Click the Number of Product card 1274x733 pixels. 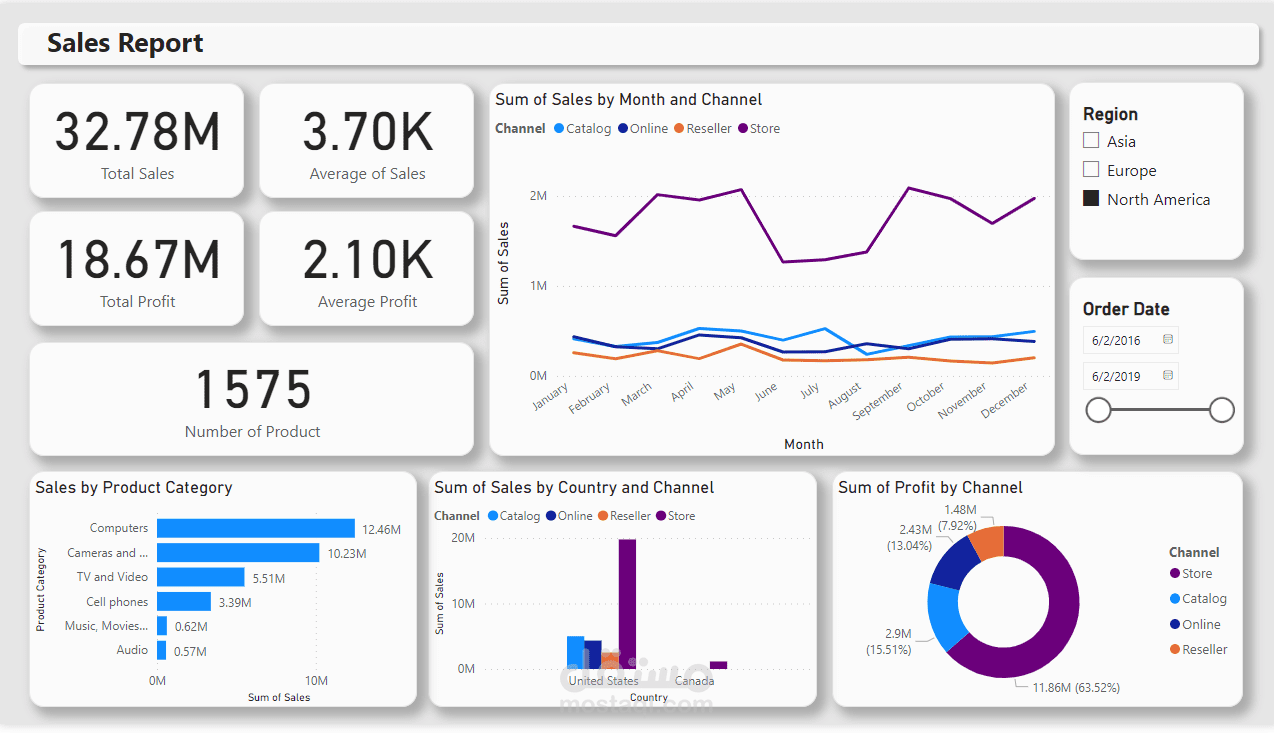(x=252, y=399)
